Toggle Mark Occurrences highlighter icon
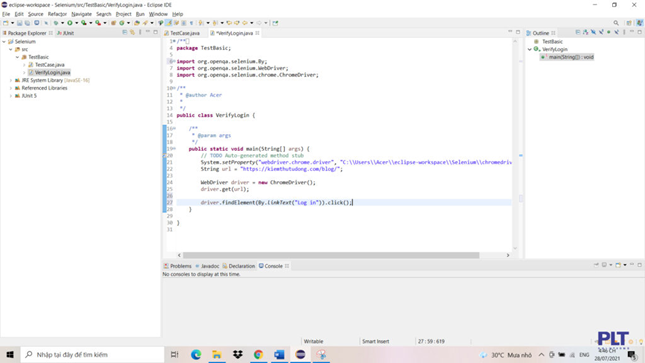 (168, 23)
